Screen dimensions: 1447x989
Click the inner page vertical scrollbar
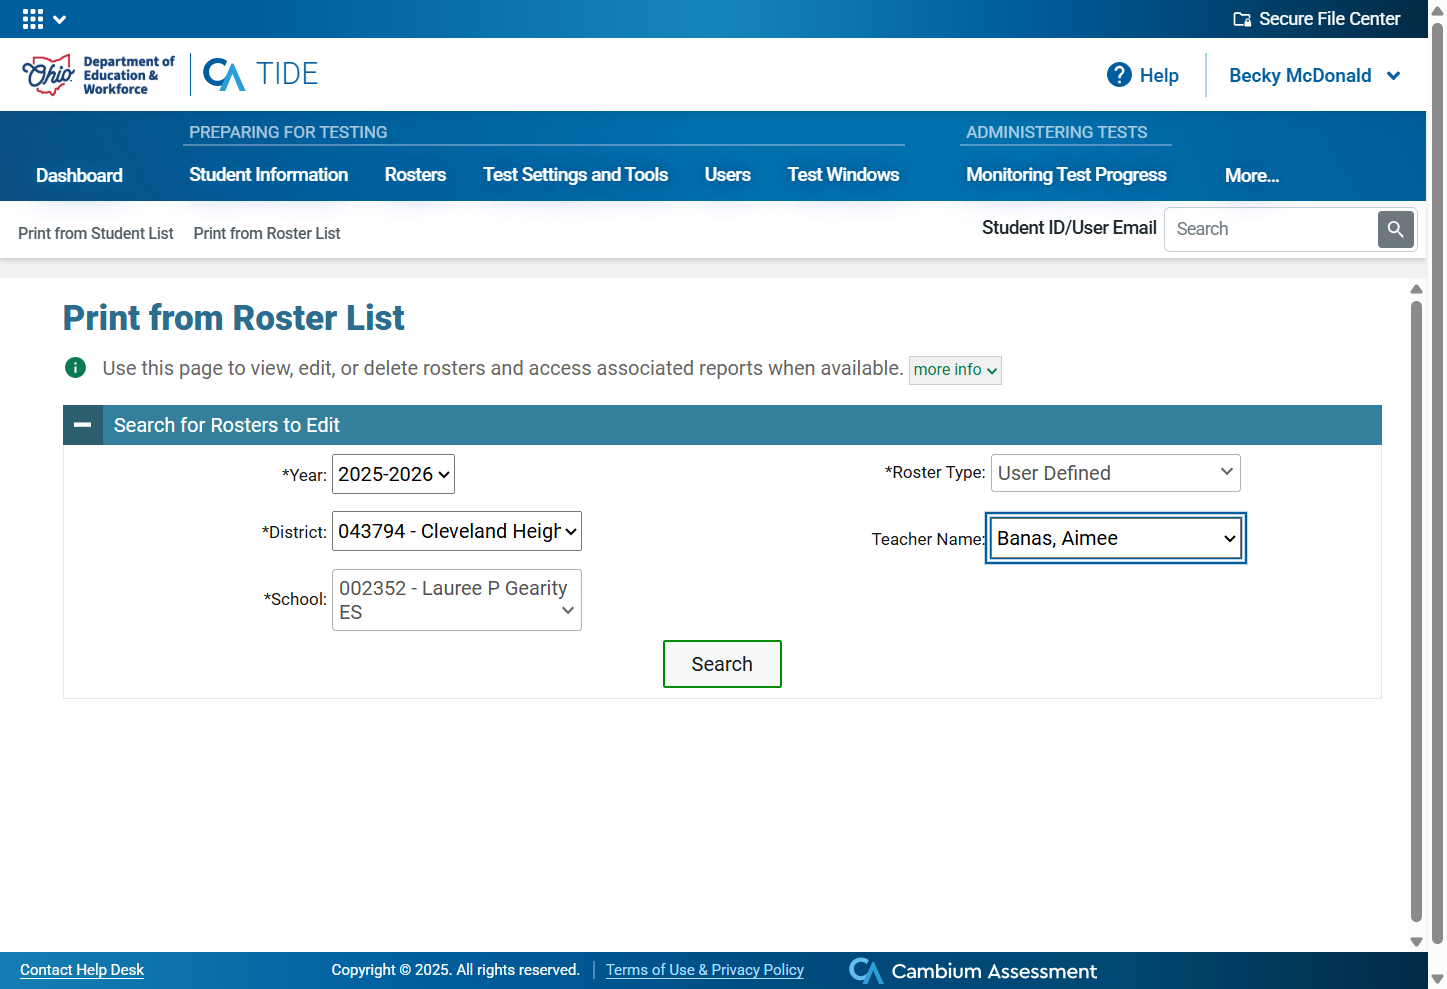point(1416,610)
